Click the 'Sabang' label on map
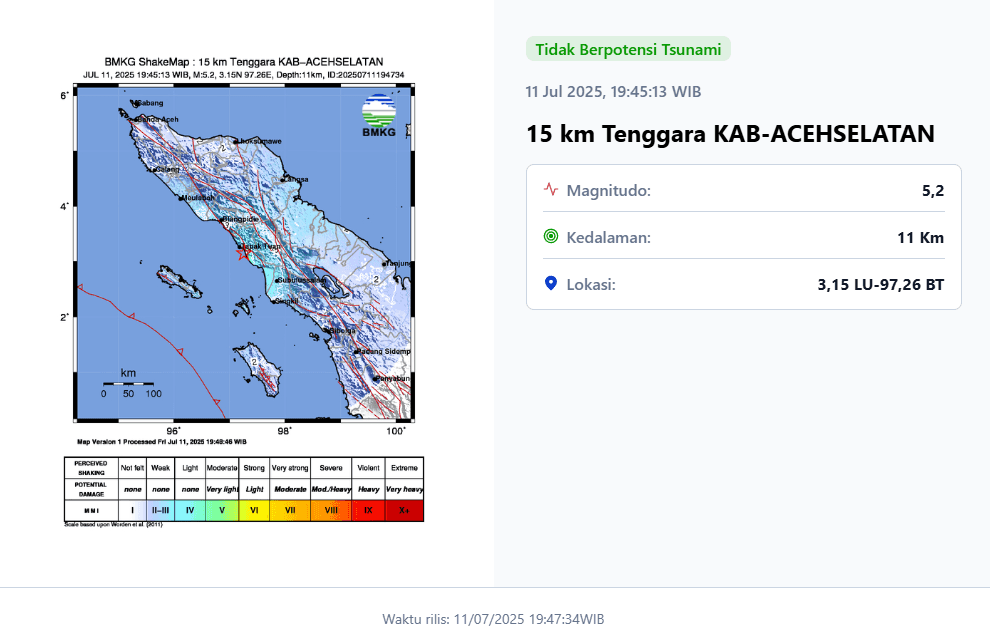Viewport: 990px width, 643px height. tap(150, 103)
